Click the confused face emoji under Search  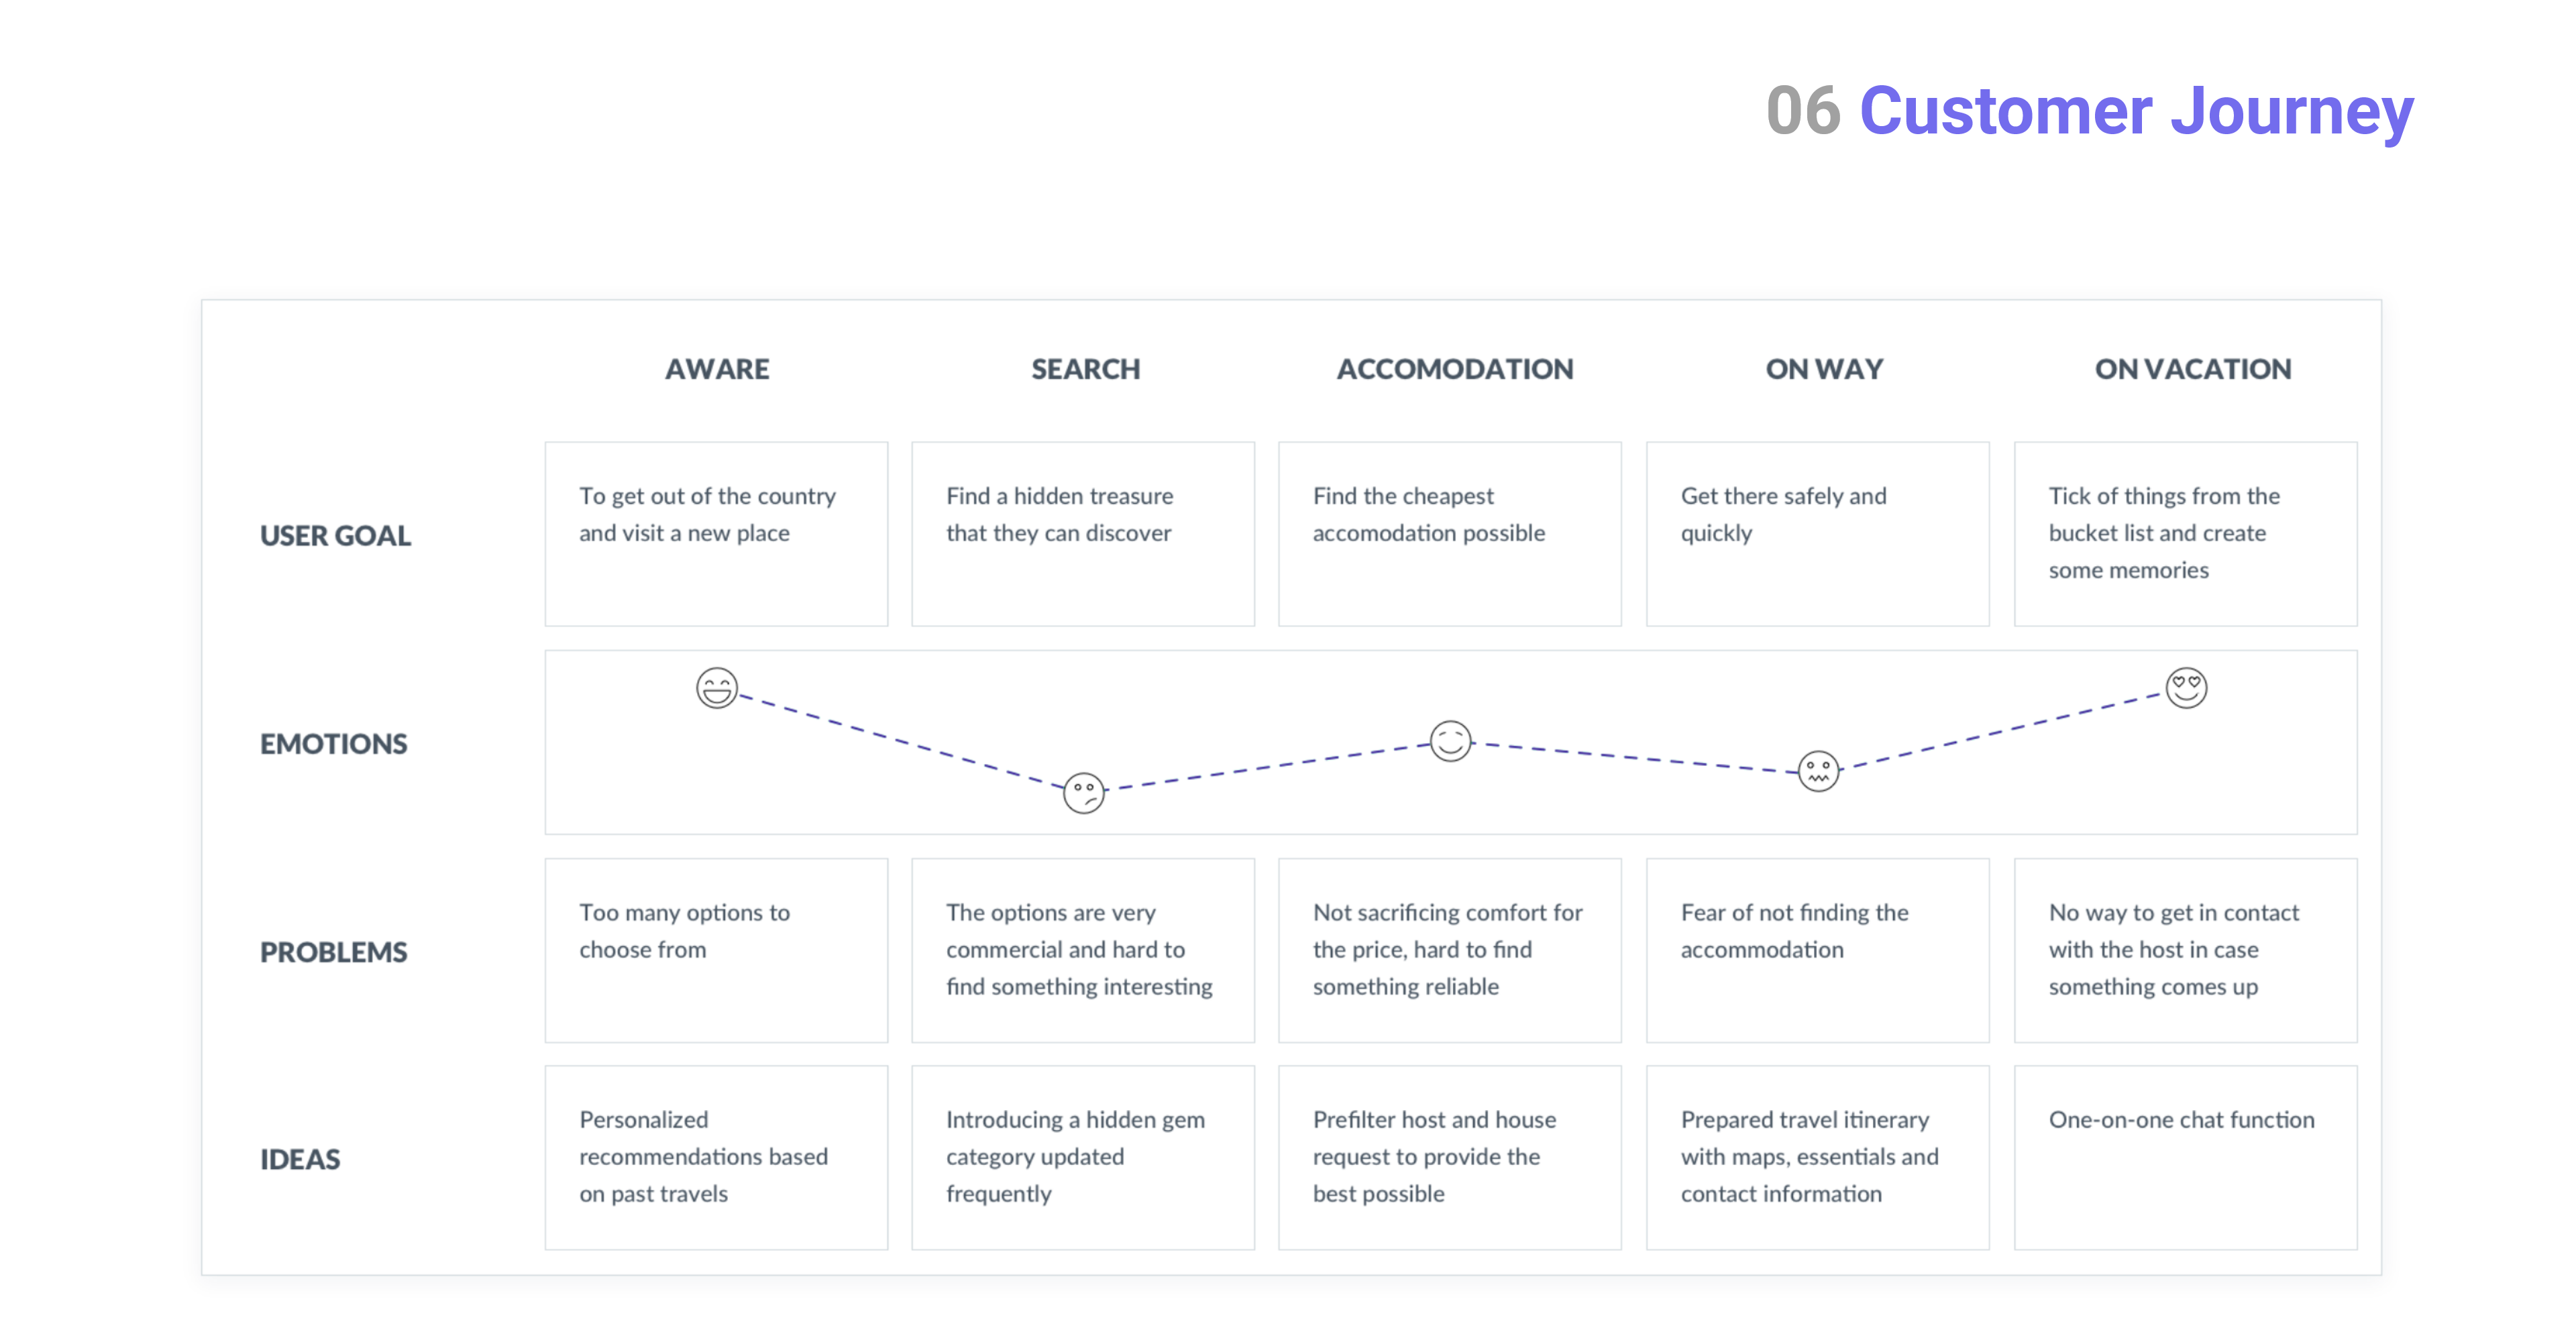click(1084, 793)
